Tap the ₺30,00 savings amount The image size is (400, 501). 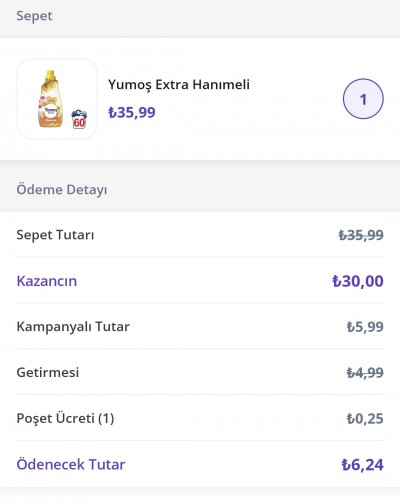[358, 281]
